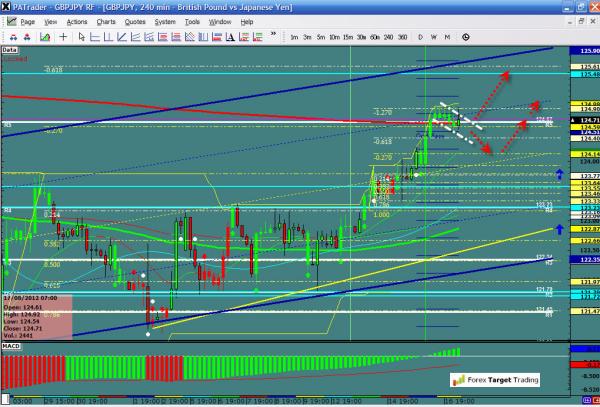
Task: Click the MACD indicator panel label
Action: click(x=11, y=345)
